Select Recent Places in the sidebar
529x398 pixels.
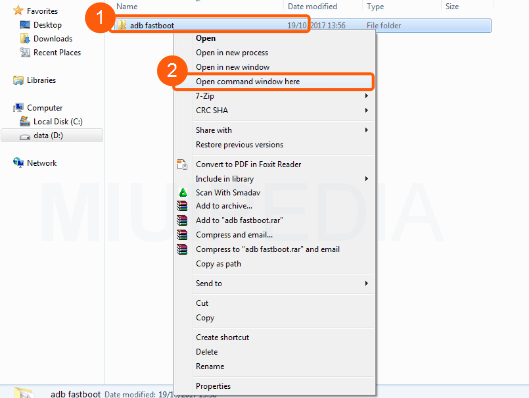coord(57,53)
